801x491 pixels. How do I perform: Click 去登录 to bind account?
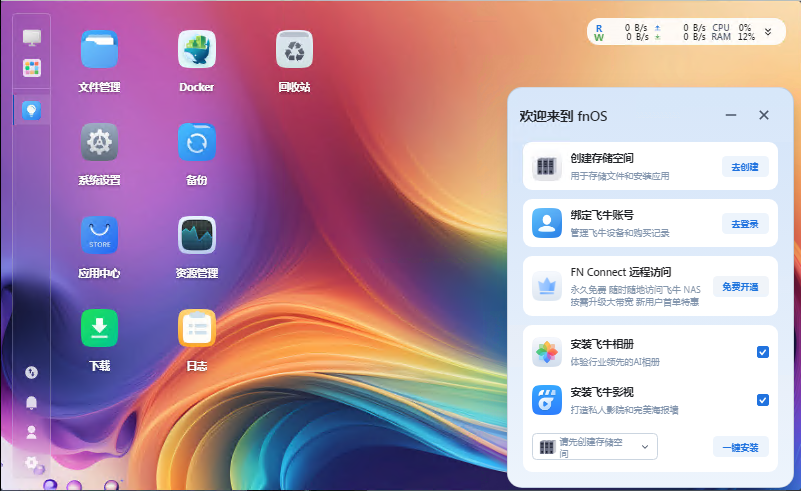(x=745, y=224)
